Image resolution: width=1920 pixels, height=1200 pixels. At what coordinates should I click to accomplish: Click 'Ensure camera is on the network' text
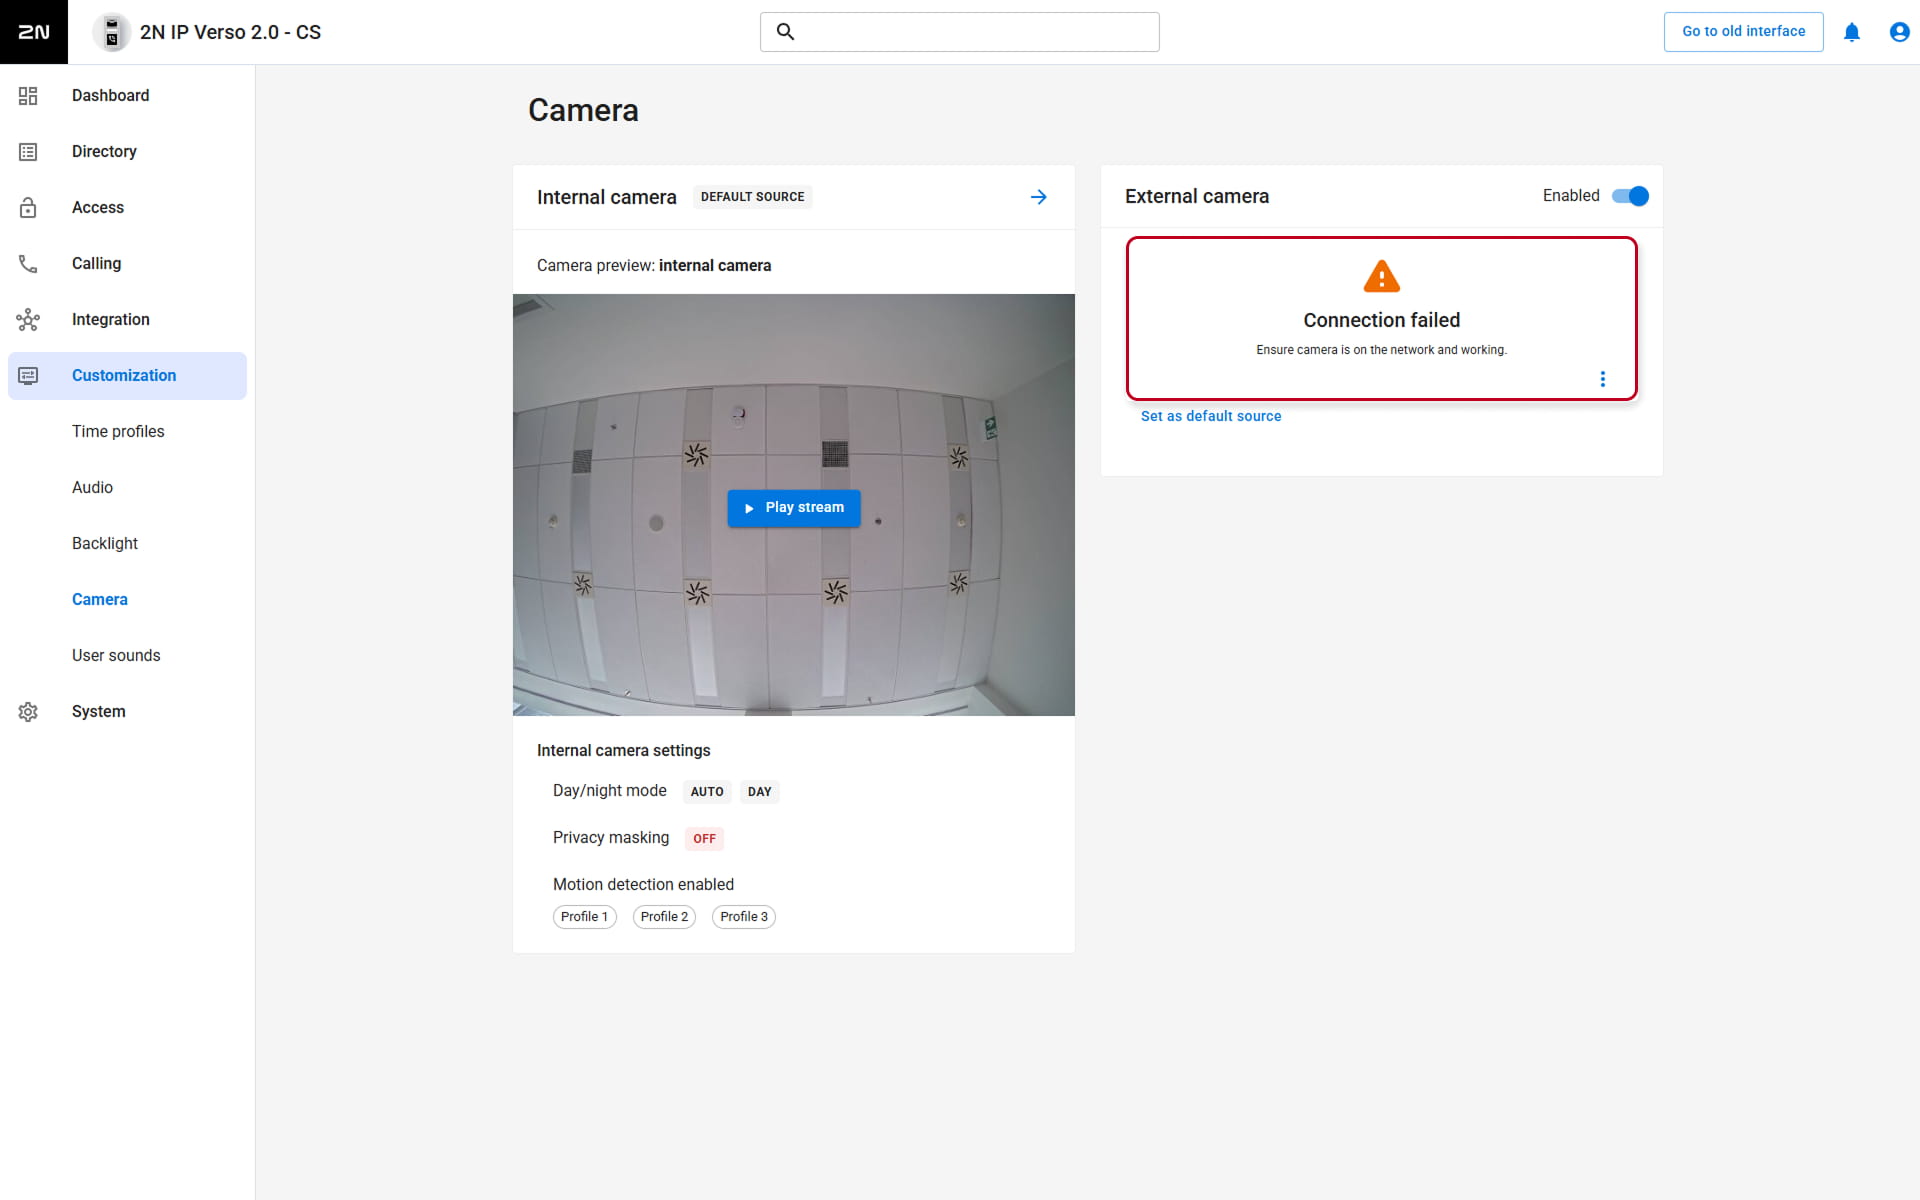point(1382,350)
